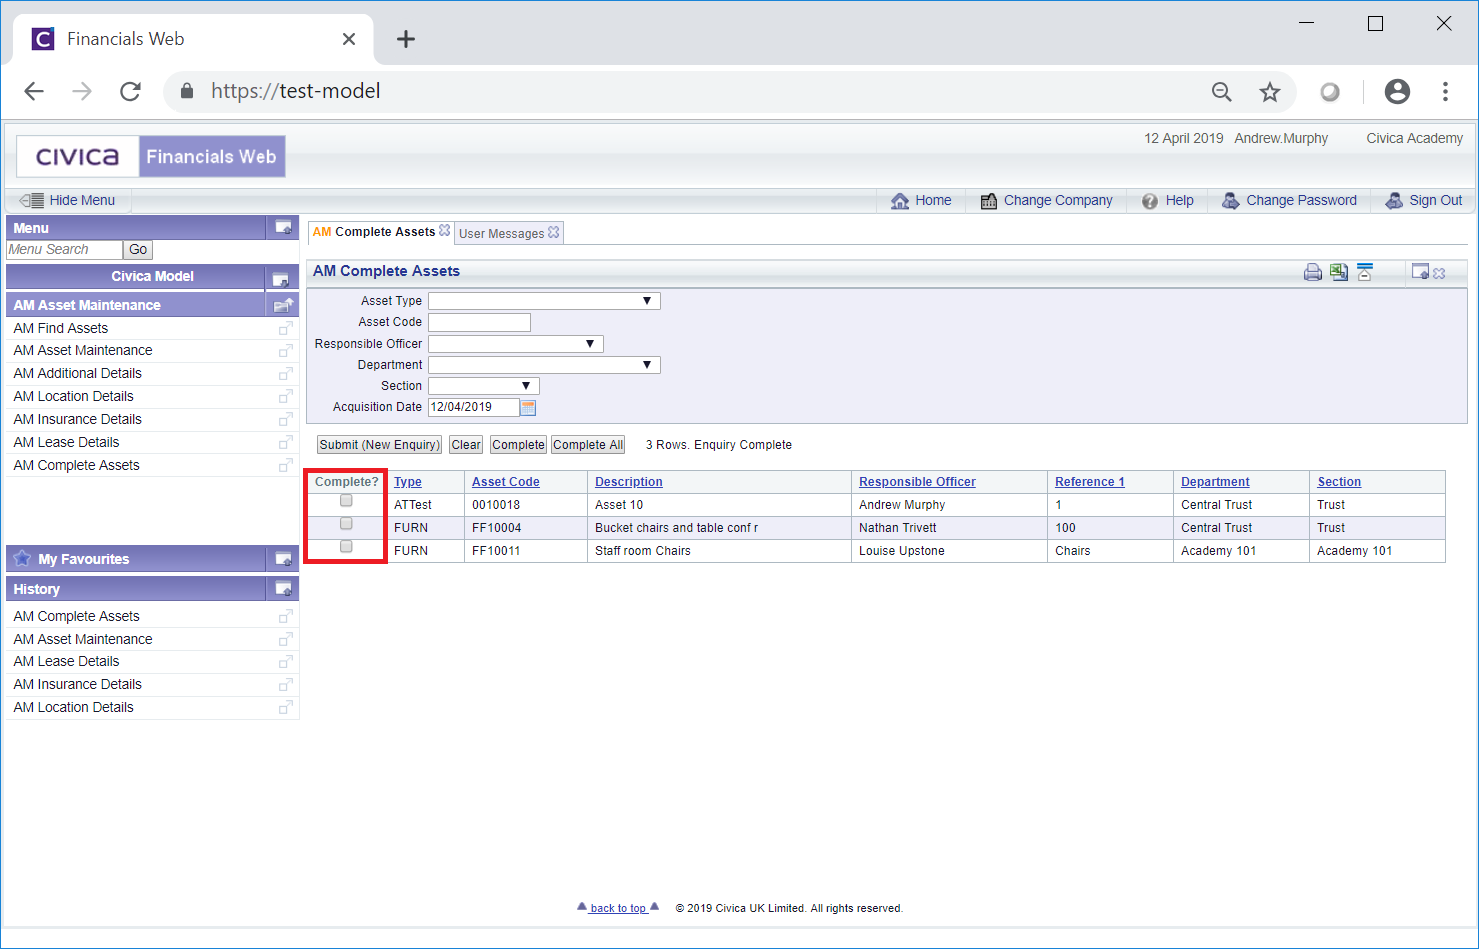Click the Complete button
The width and height of the screenshot is (1479, 949).
click(518, 445)
